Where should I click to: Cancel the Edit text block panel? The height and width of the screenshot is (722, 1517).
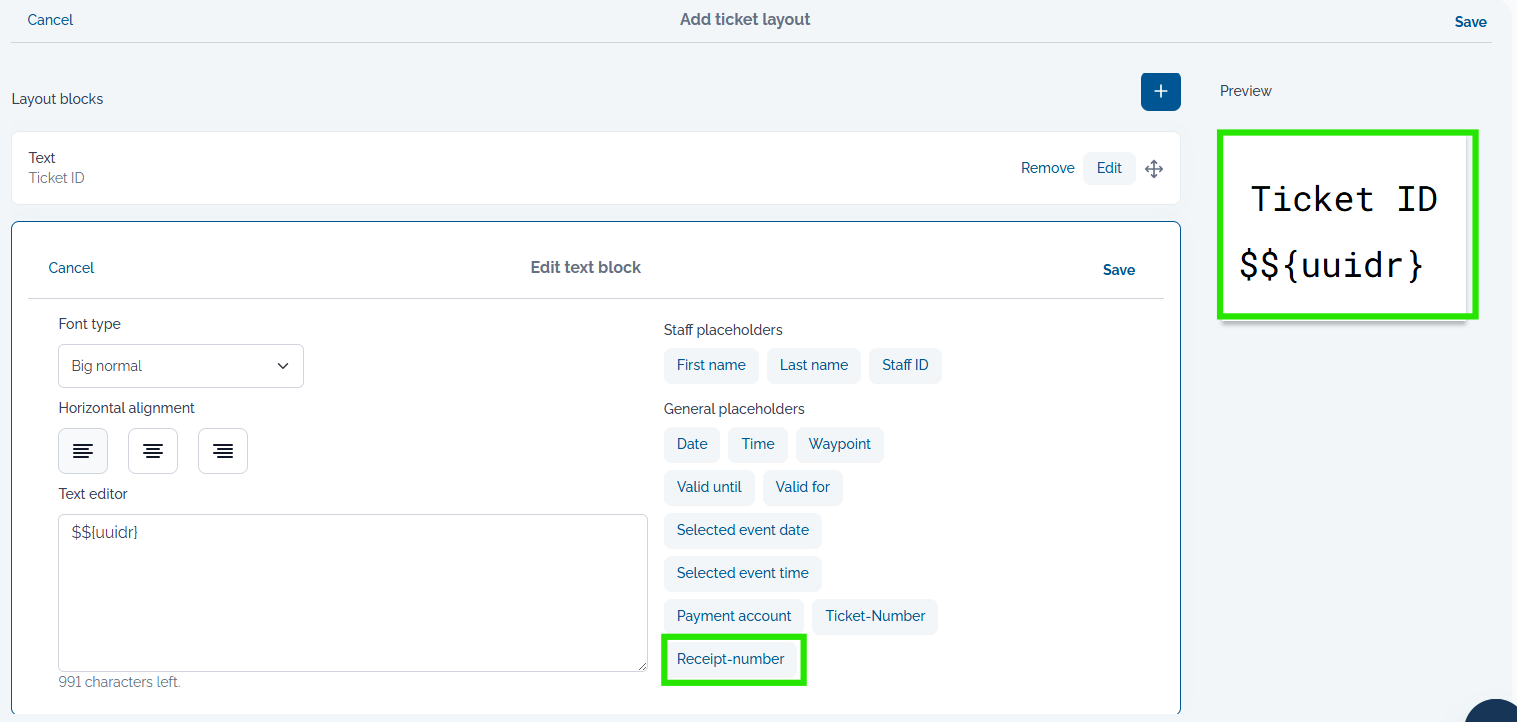(71, 268)
